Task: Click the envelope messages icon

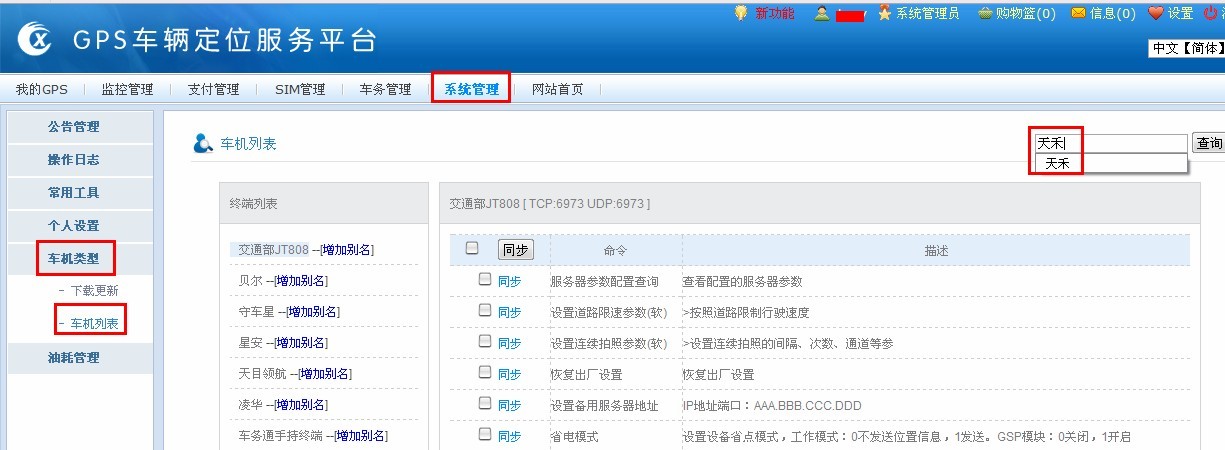Action: click(1078, 13)
